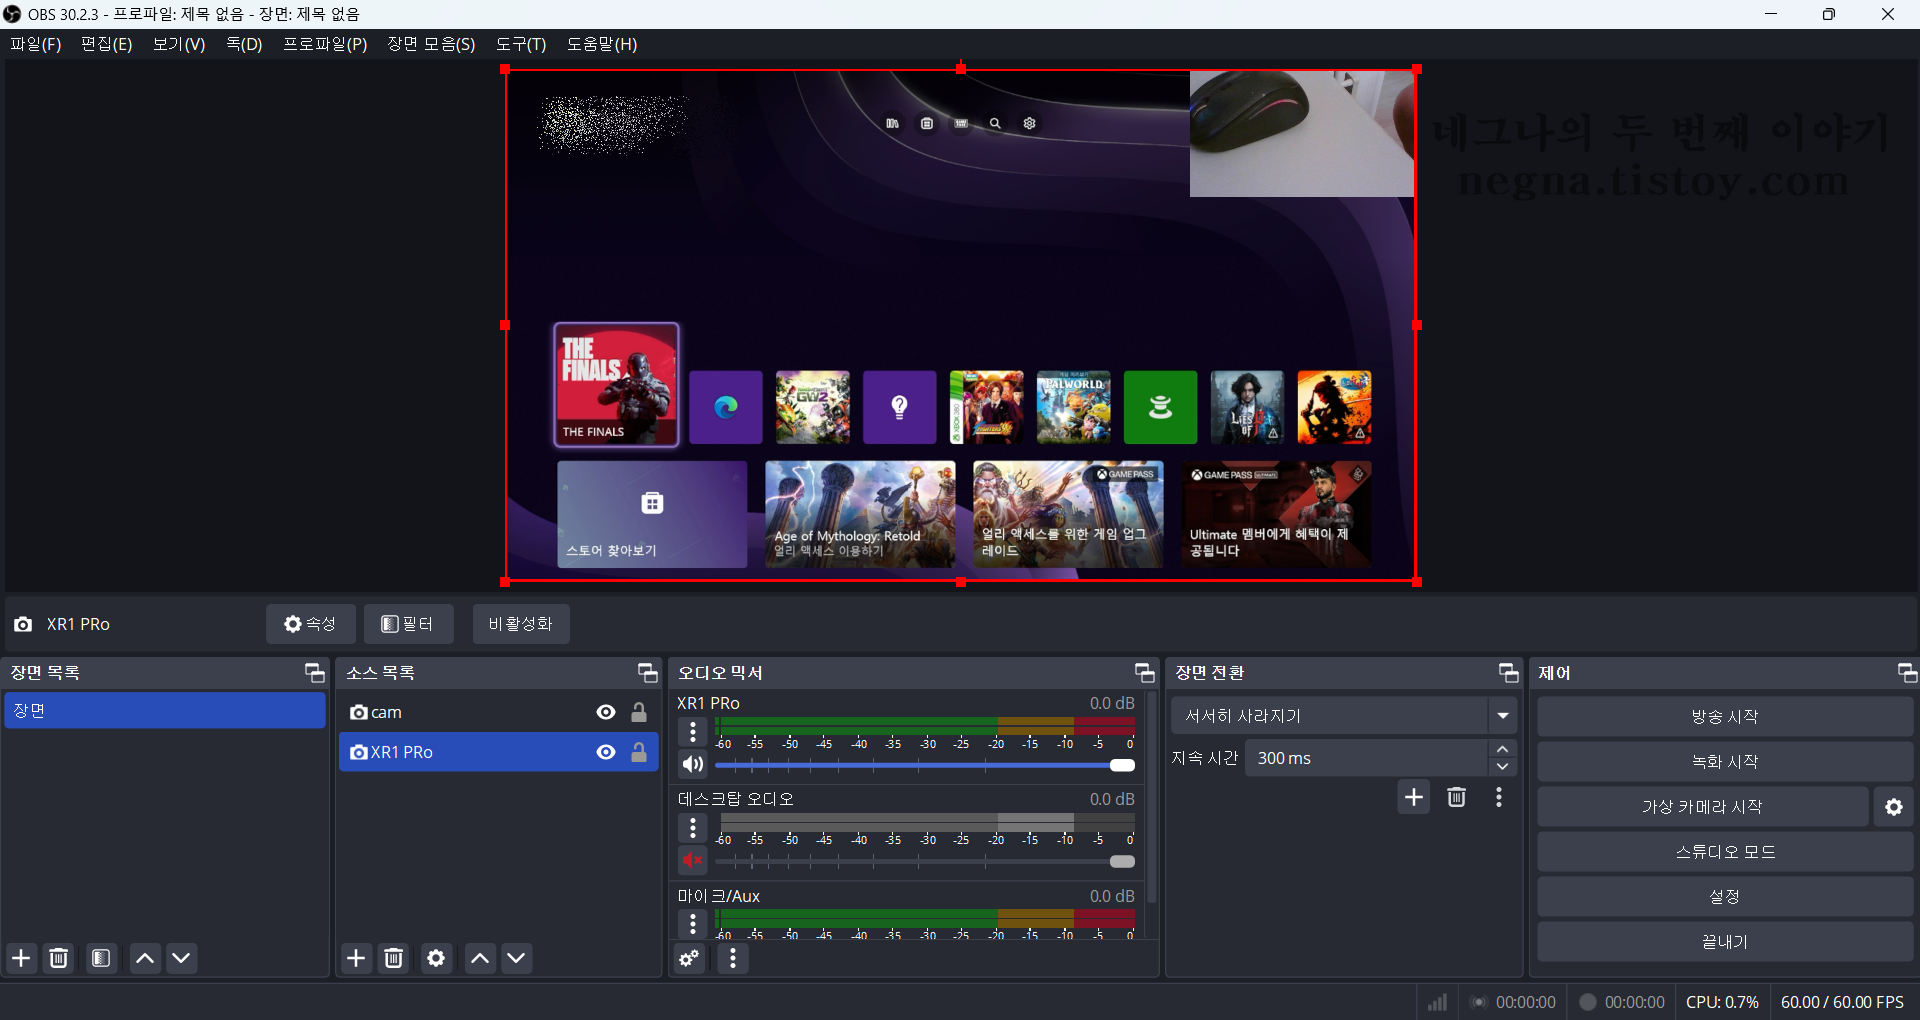Mute XR1 PRo audio speaker icon

click(693, 765)
